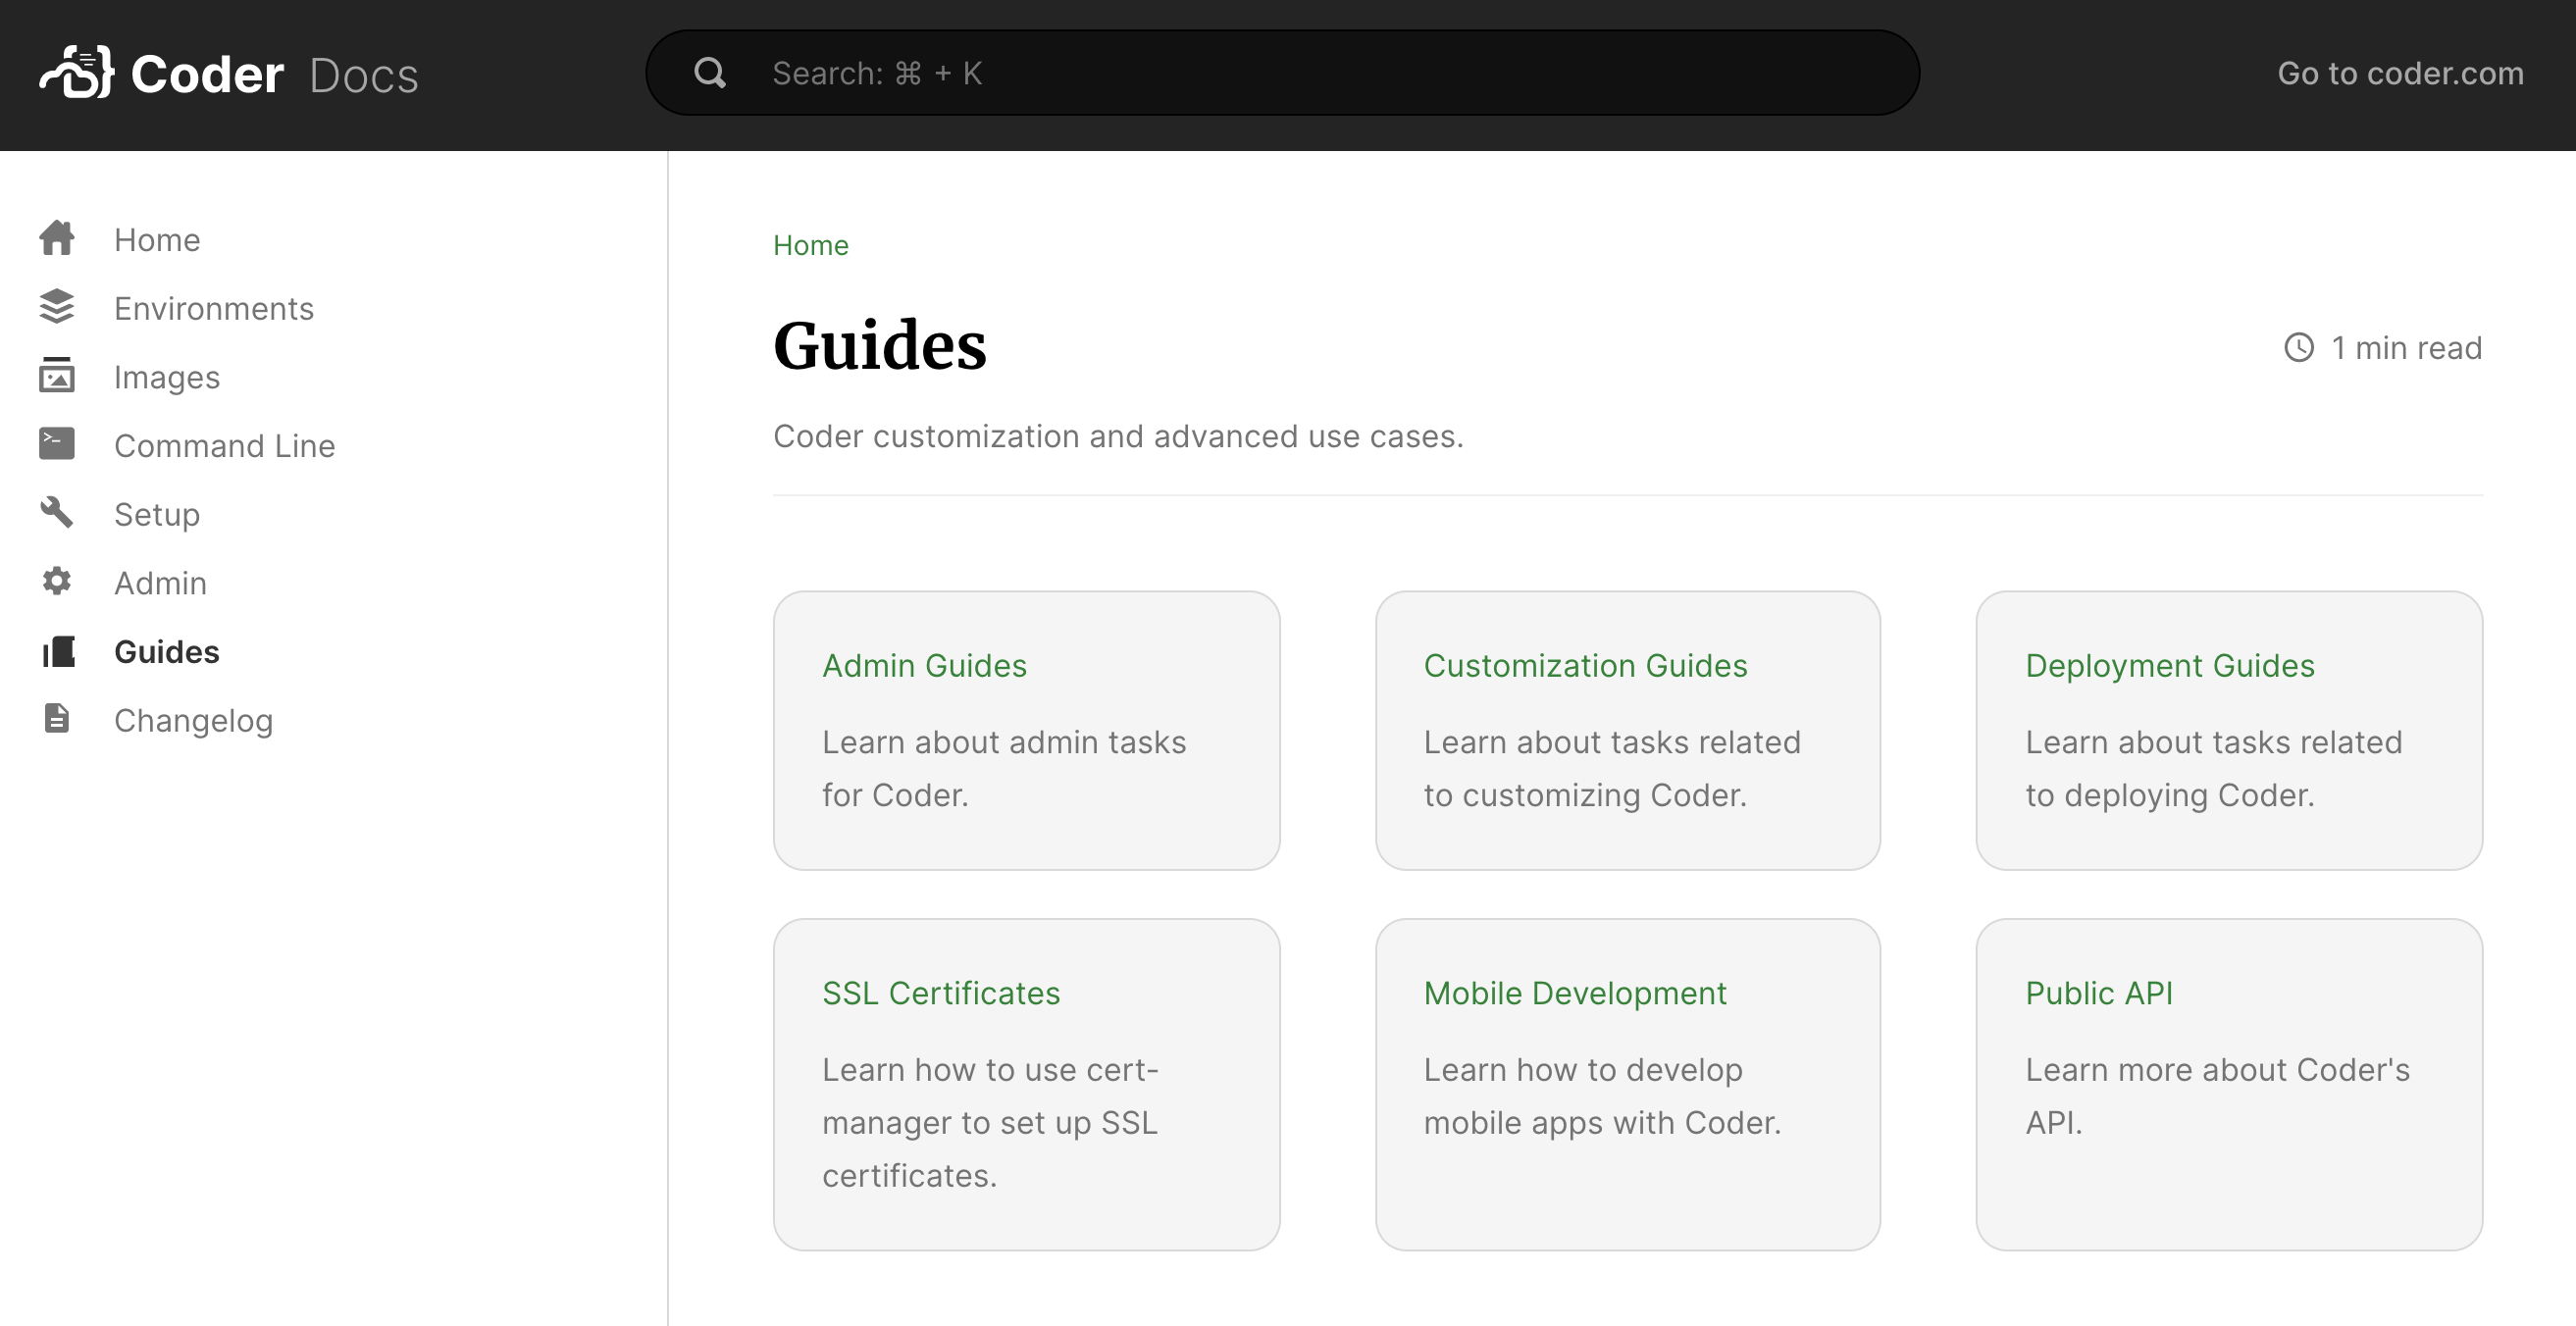
Task: Open the Go to coder.com link
Action: click(2400, 73)
